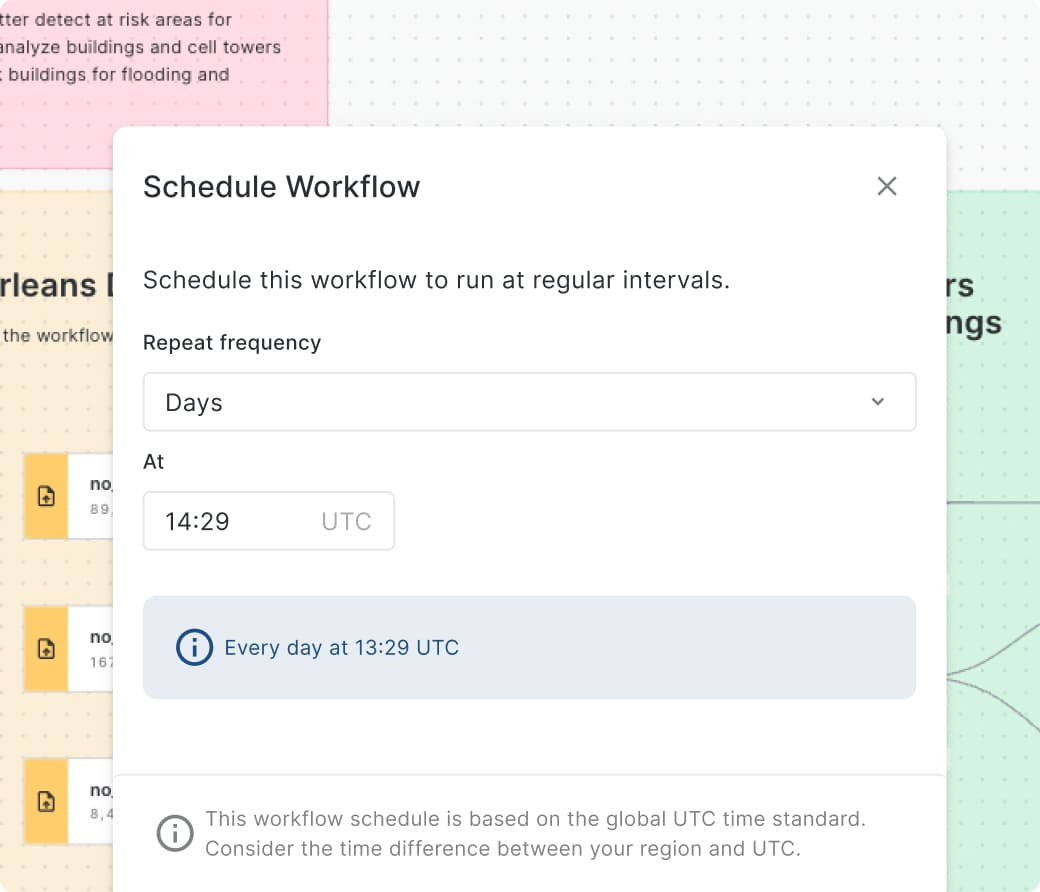Image resolution: width=1040 pixels, height=892 pixels.
Task: Click the Schedule Workflow dialog title
Action: click(x=281, y=186)
